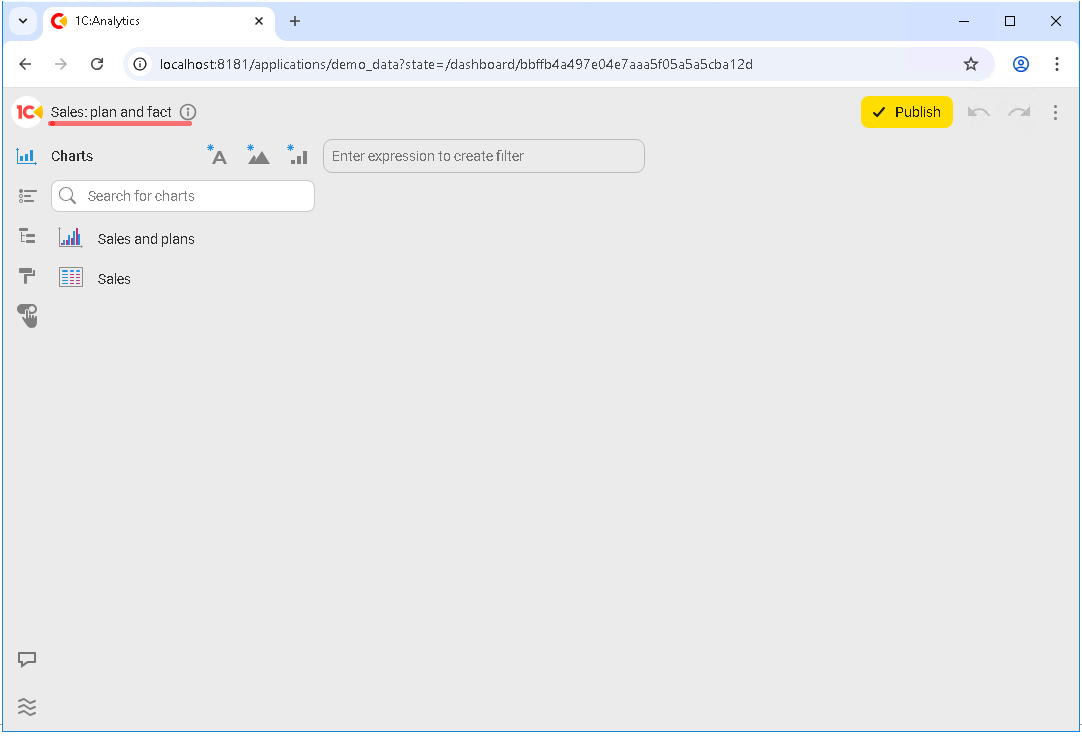Open the dashboard info icon next to title
The height and width of the screenshot is (736, 1082).
(x=188, y=112)
